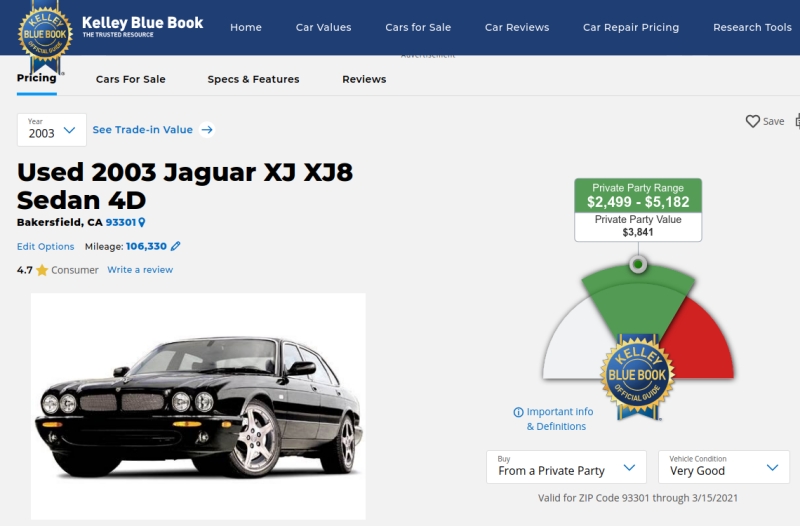Open Car Reviews in the top navigation
The height and width of the screenshot is (526, 800).
517,28
